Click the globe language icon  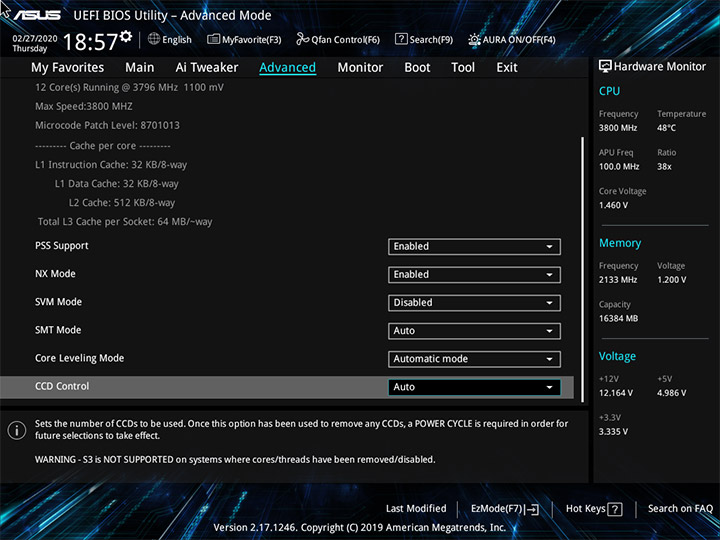click(x=154, y=39)
